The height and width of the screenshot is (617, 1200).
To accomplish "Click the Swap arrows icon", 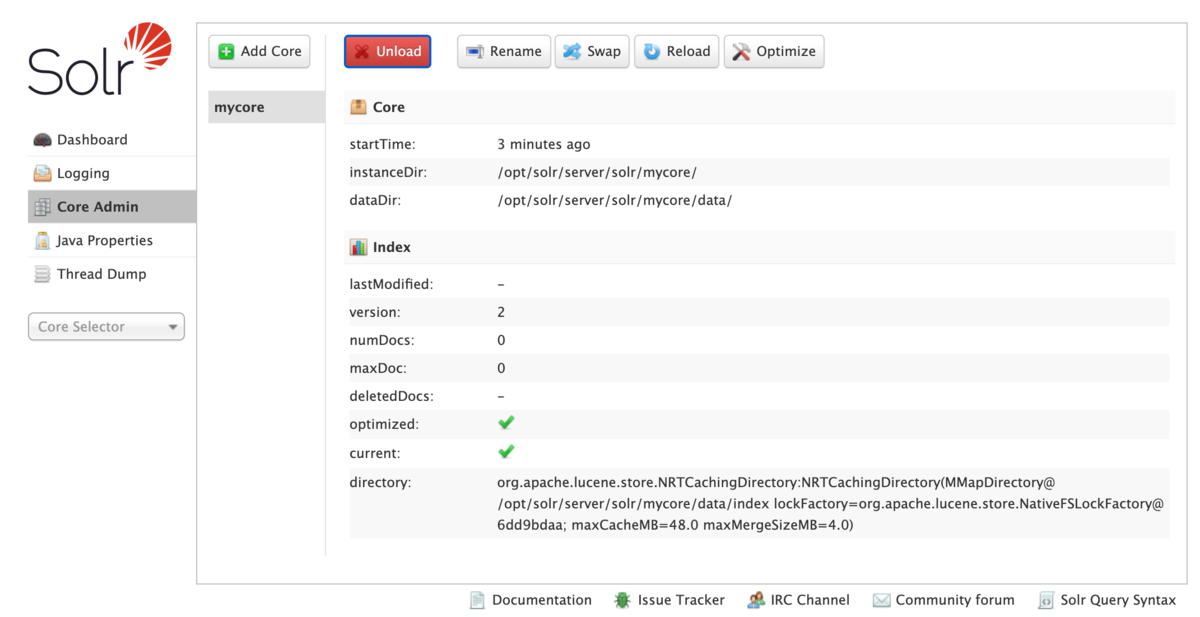I will pos(572,51).
